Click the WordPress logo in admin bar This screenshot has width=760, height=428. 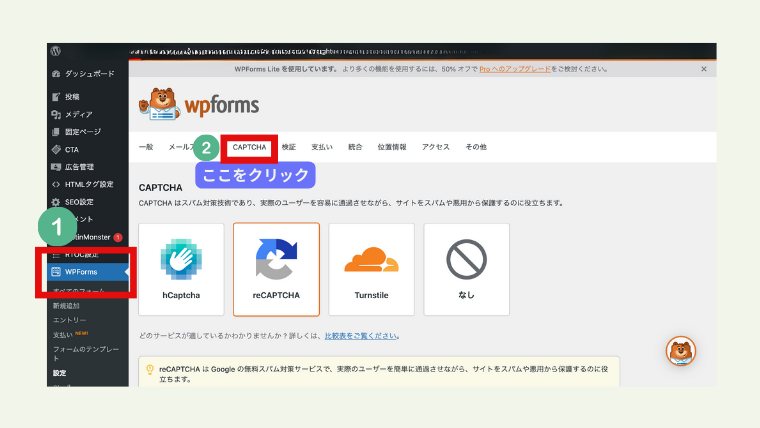click(57, 51)
